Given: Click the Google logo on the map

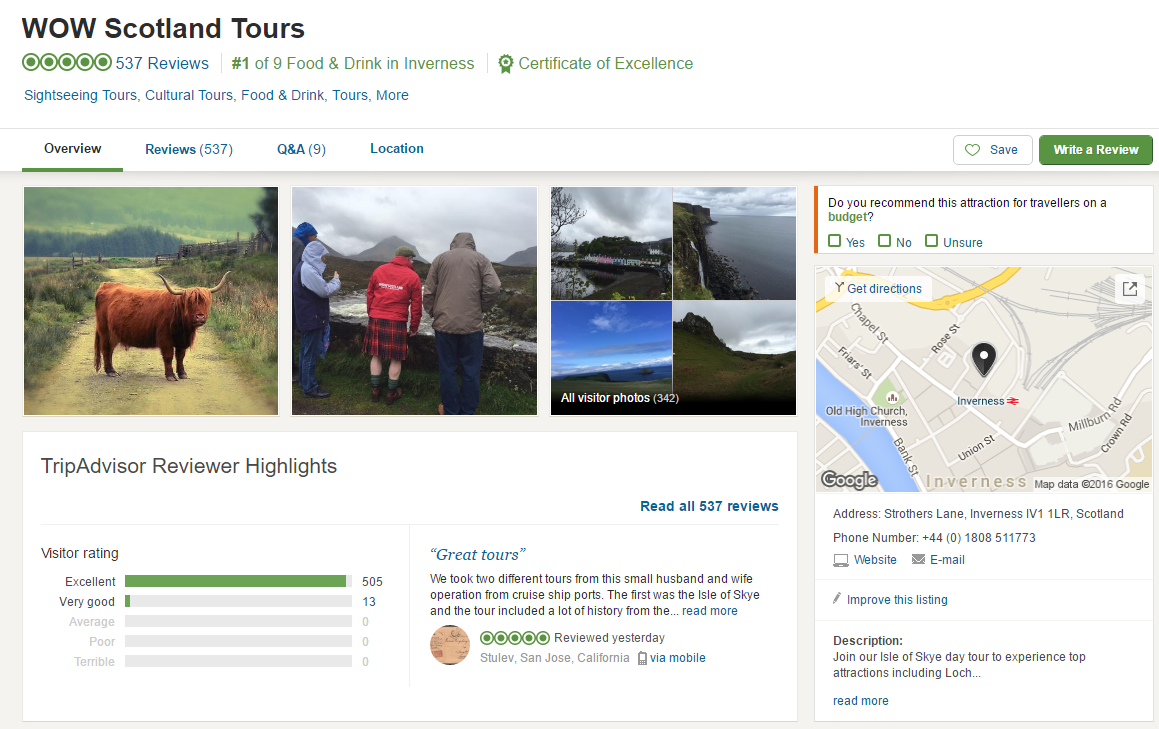Looking at the screenshot, I should pyautogui.click(x=849, y=480).
